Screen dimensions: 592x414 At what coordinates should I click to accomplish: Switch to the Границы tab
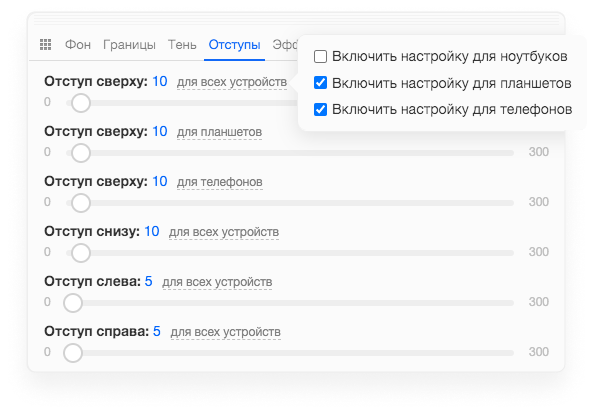point(129,45)
